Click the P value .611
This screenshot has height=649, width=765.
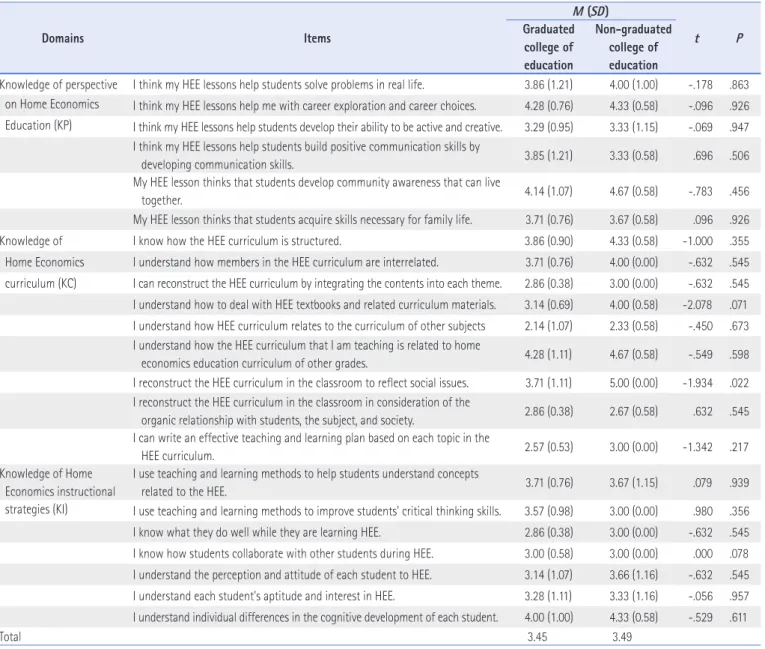click(x=739, y=617)
